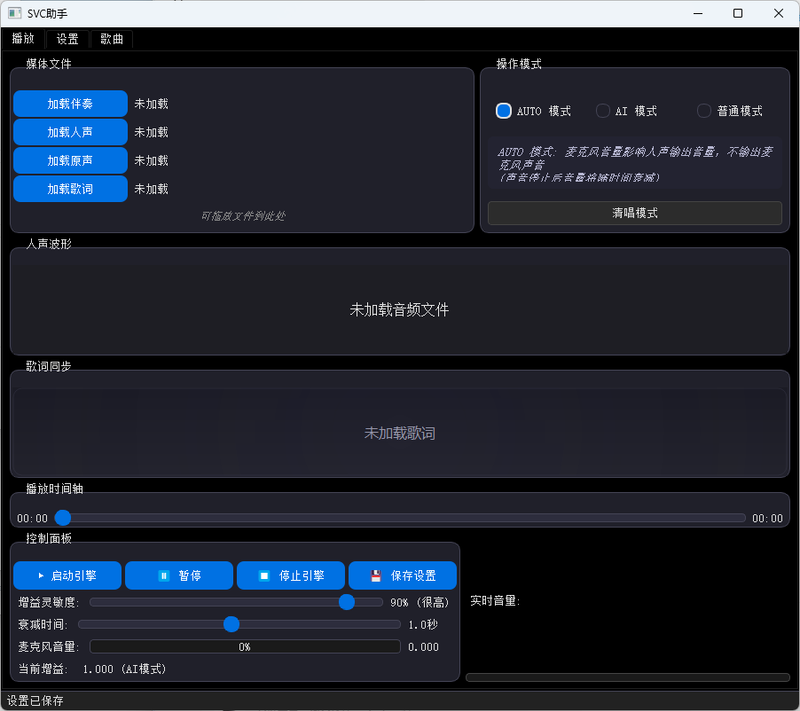800x711 pixels.
Task: Click the end time 00:00 label right of the timeline
Action: [x=767, y=518]
